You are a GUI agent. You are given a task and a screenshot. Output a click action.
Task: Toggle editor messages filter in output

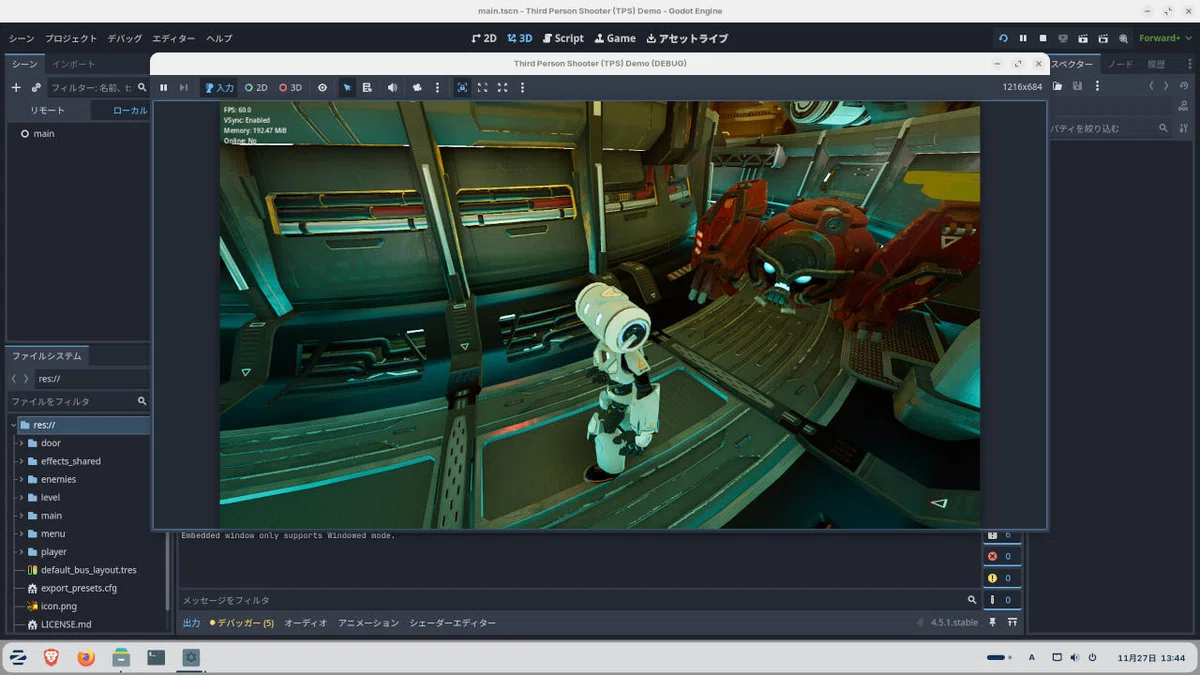(x=1000, y=600)
